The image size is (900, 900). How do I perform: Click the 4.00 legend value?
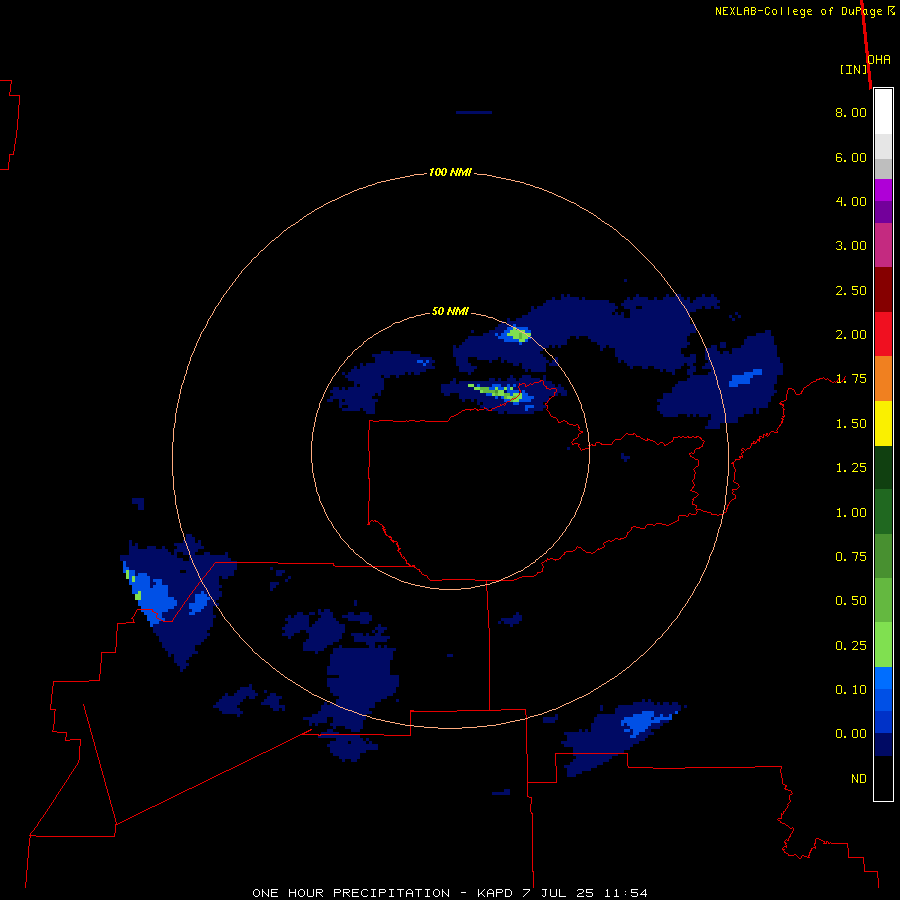click(851, 201)
